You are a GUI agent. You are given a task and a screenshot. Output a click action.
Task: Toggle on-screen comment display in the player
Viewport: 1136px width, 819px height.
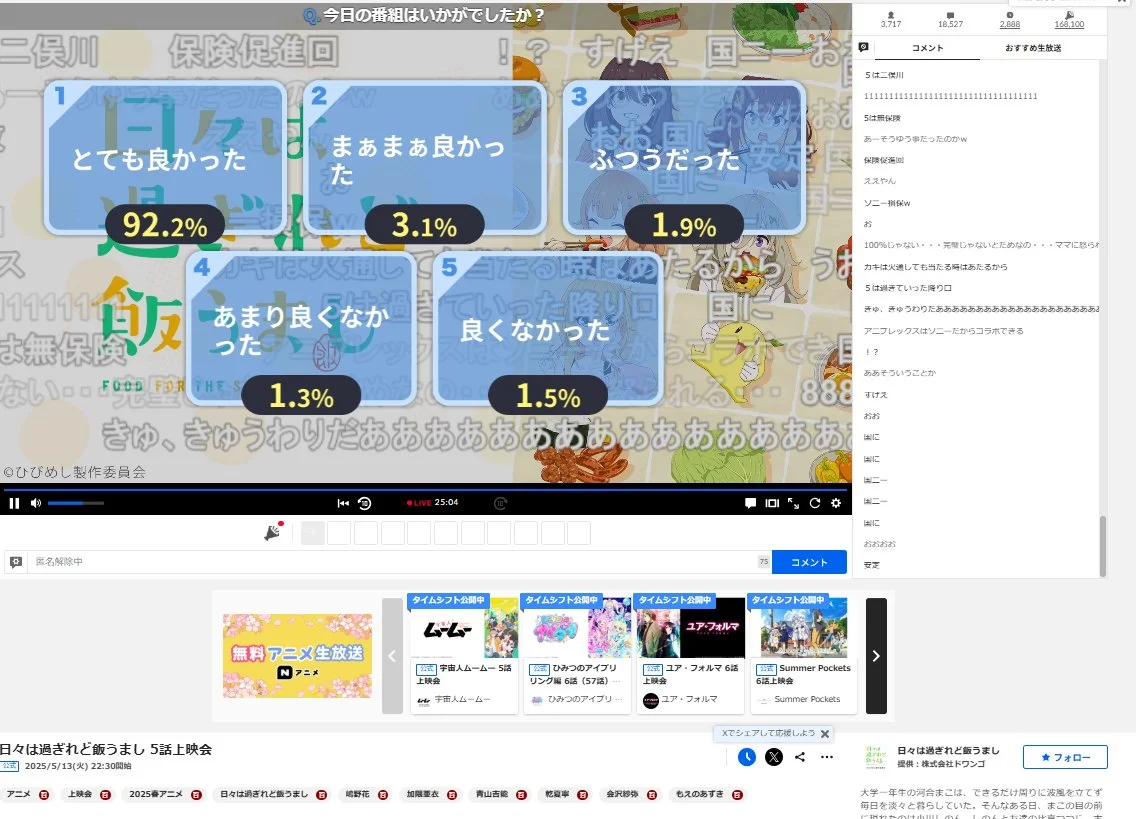tap(751, 503)
